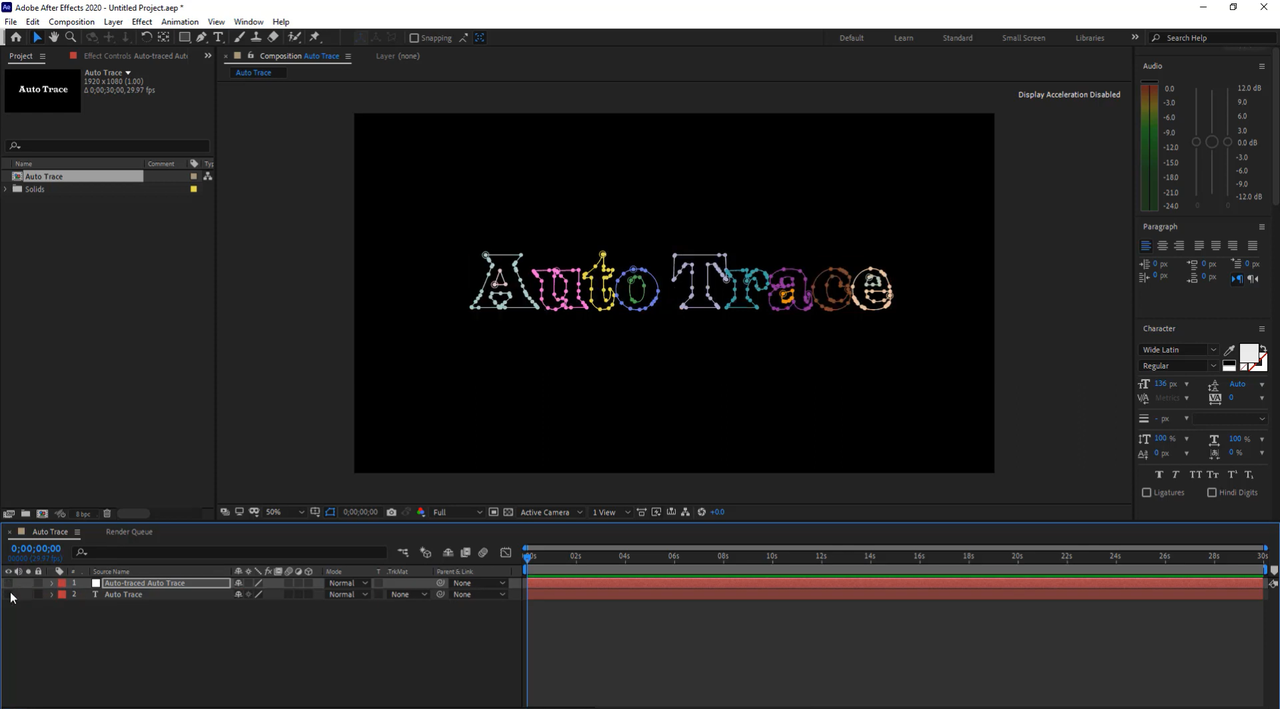The image size is (1280, 709).
Task: Open the Composition menu
Action: pos(72,21)
